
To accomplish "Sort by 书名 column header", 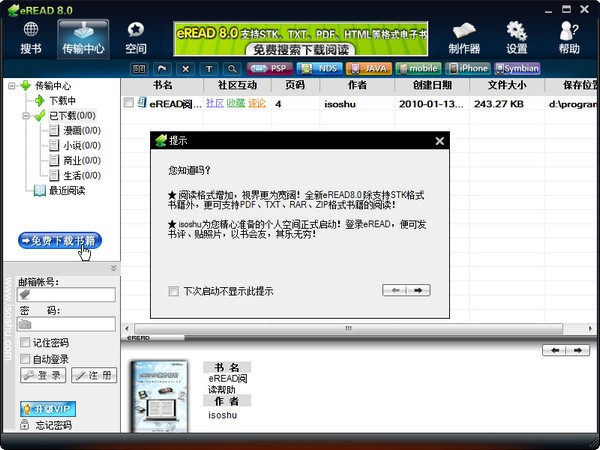I will [x=162, y=85].
